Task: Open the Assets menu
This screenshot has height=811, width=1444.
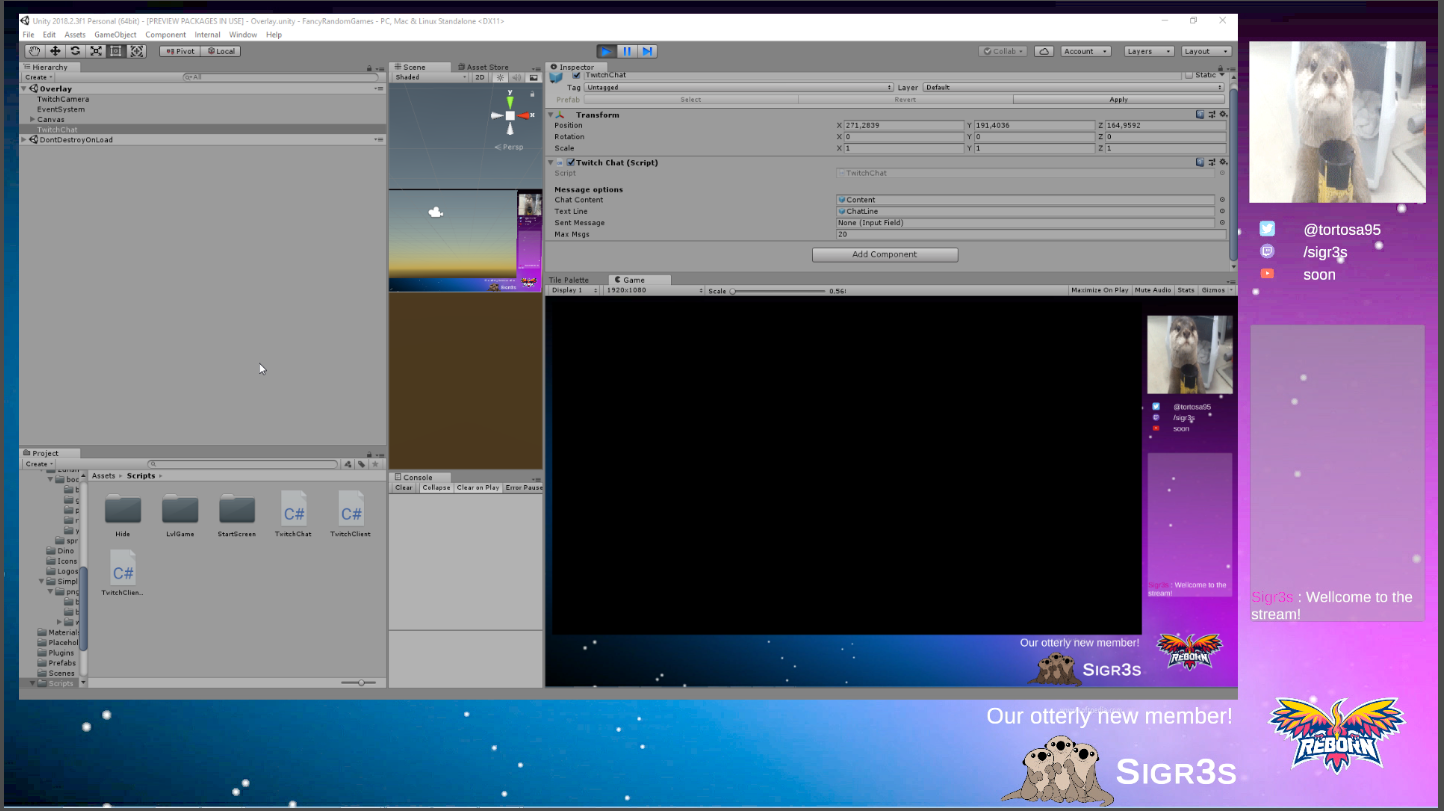Action: click(x=75, y=35)
